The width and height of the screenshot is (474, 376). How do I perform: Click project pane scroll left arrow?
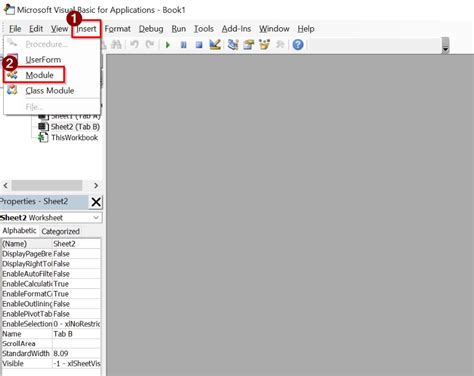[5, 185]
